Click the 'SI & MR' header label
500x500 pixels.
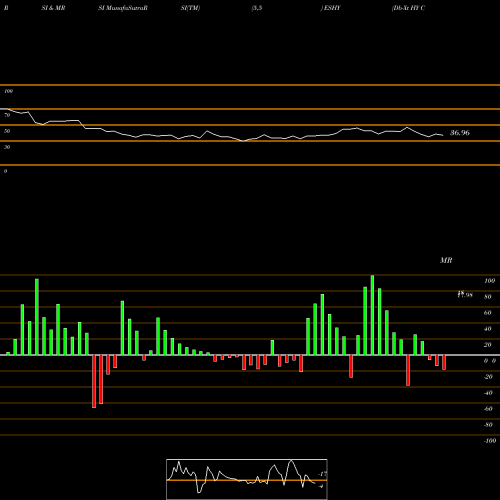pos(53,8)
